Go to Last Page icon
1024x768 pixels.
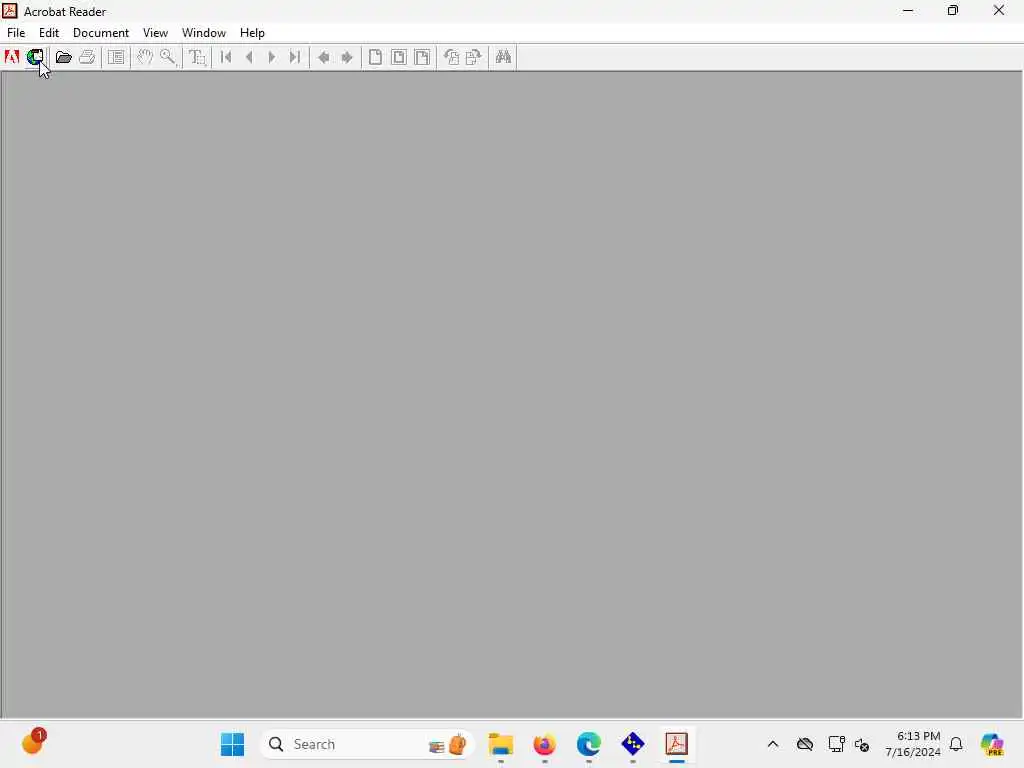(x=295, y=57)
